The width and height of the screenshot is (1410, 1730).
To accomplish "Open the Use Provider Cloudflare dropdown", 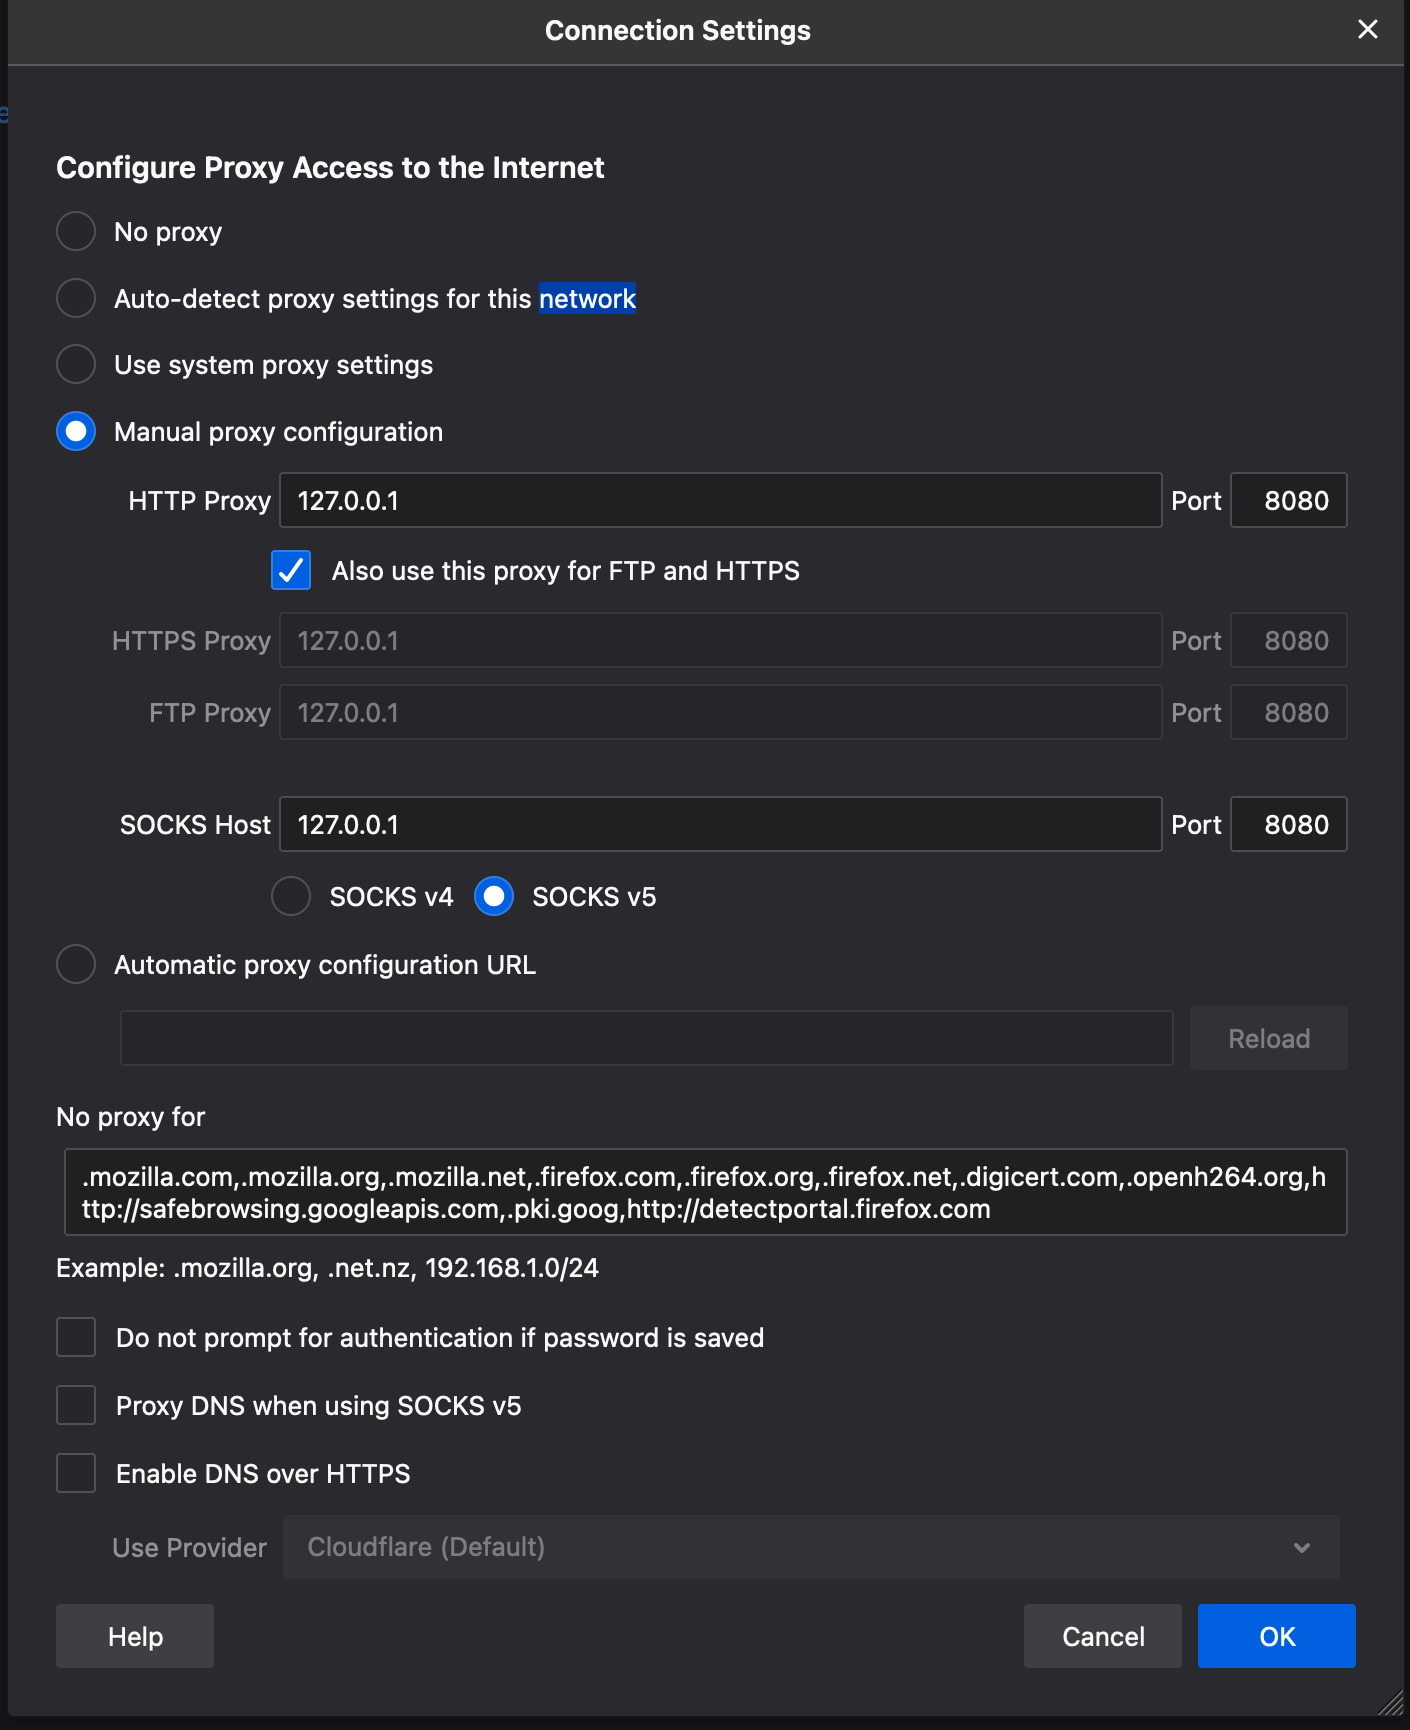I will point(810,1547).
